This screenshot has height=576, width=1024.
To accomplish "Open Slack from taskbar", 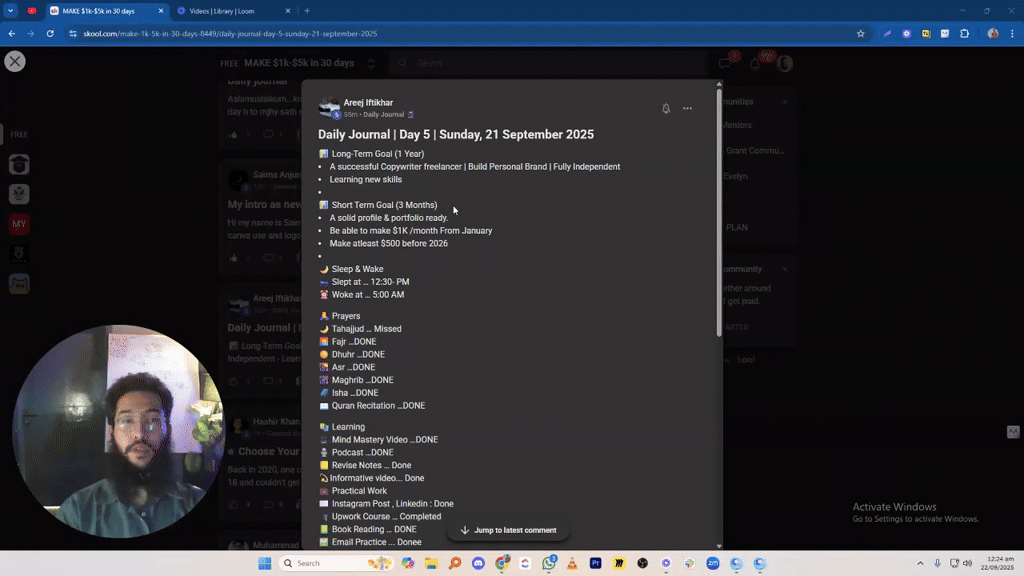I will click(x=690, y=563).
